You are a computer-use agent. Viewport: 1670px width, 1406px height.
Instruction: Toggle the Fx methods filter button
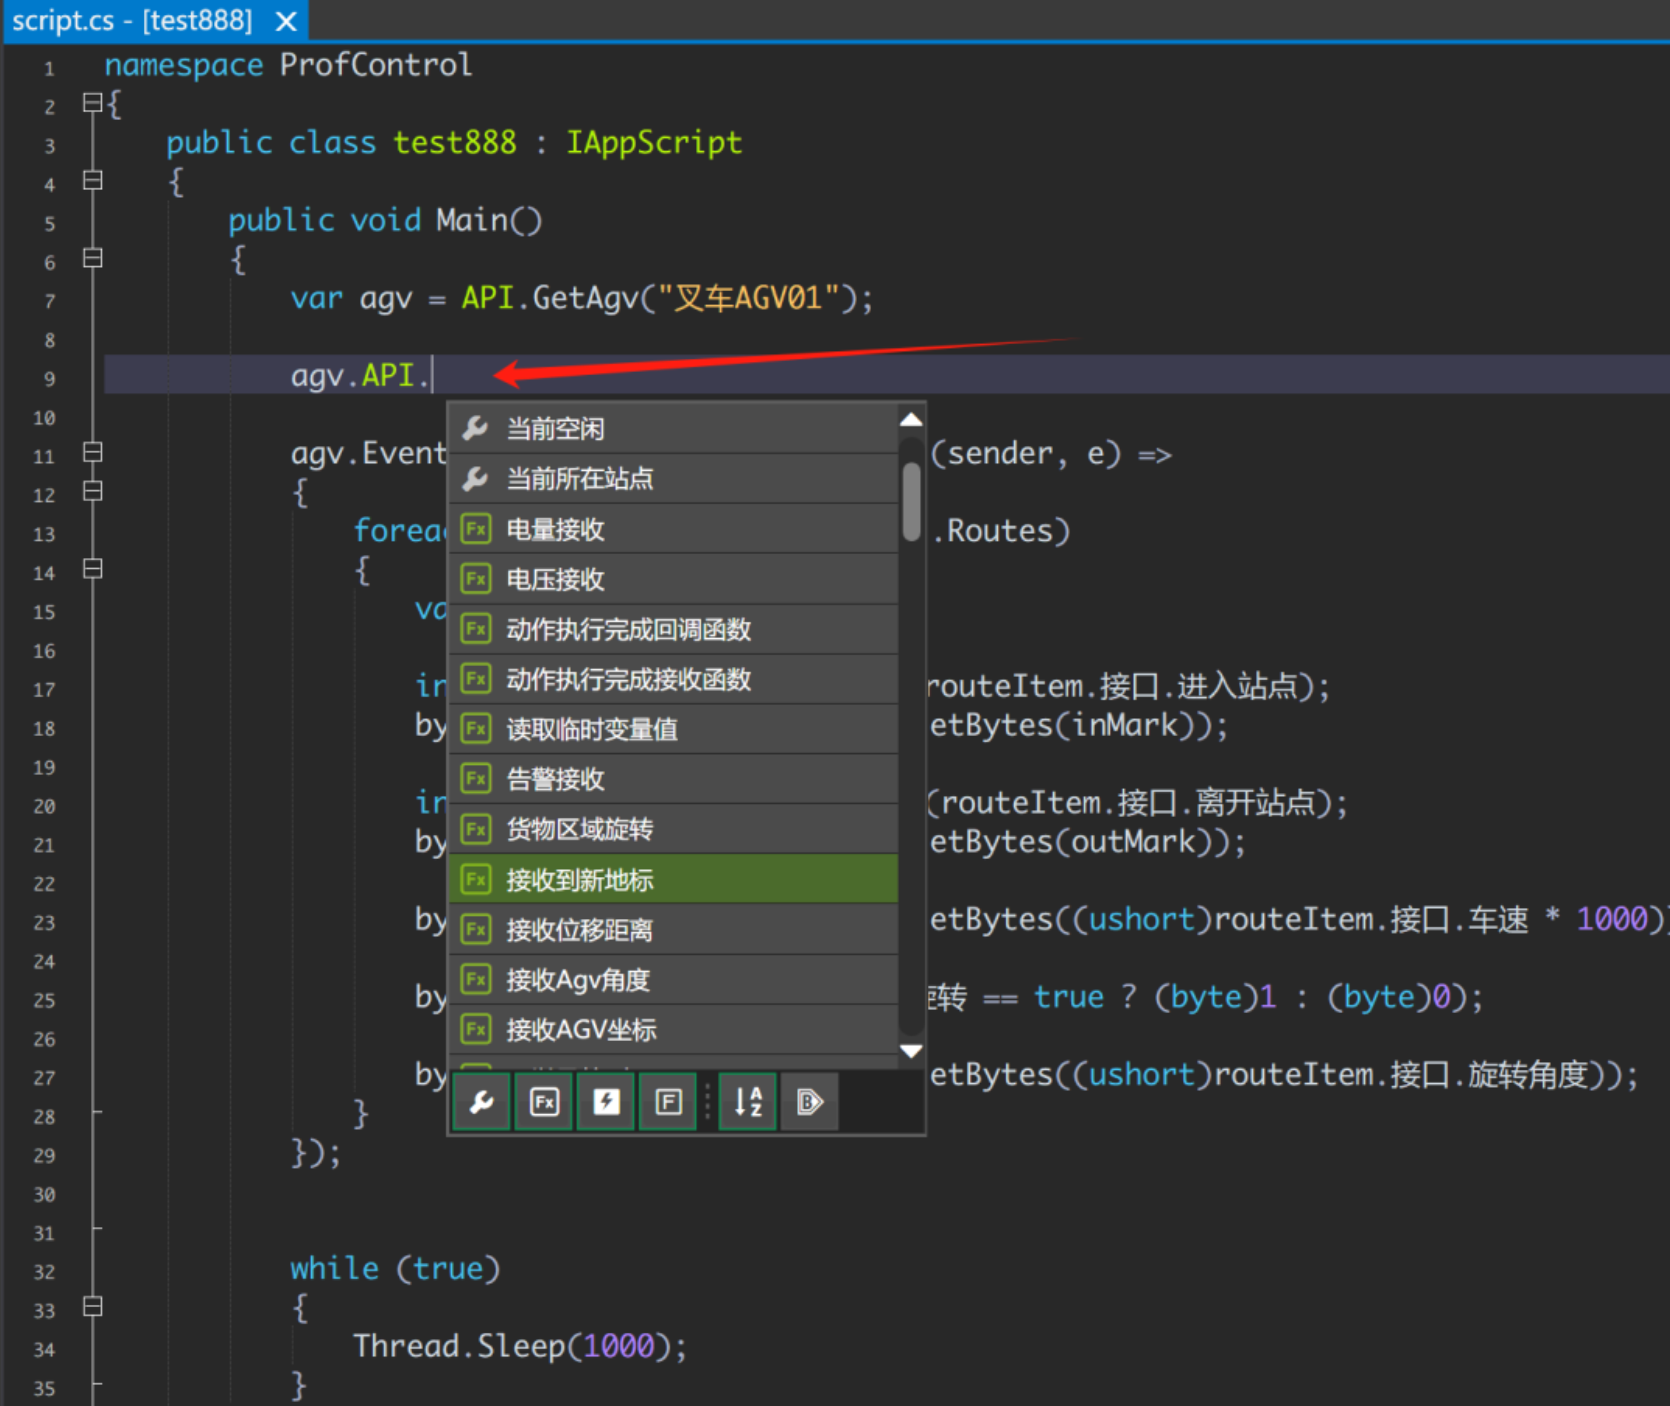tap(544, 1102)
